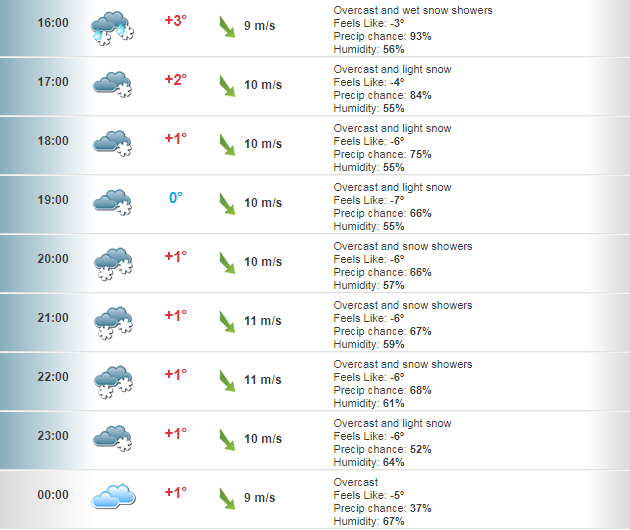This screenshot has width=630, height=530.
Task: Click the green wind arrow at 16:00
Action: pos(227,27)
